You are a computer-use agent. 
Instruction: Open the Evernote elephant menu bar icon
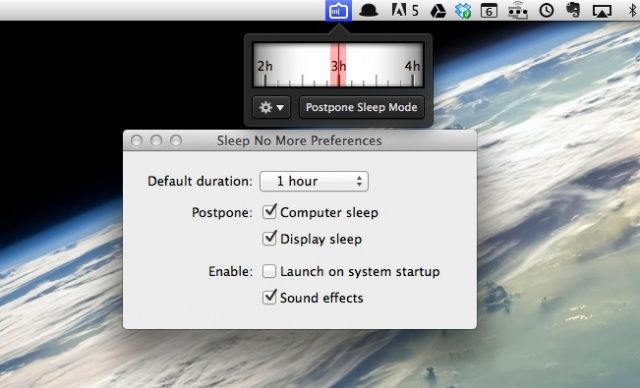(x=573, y=10)
